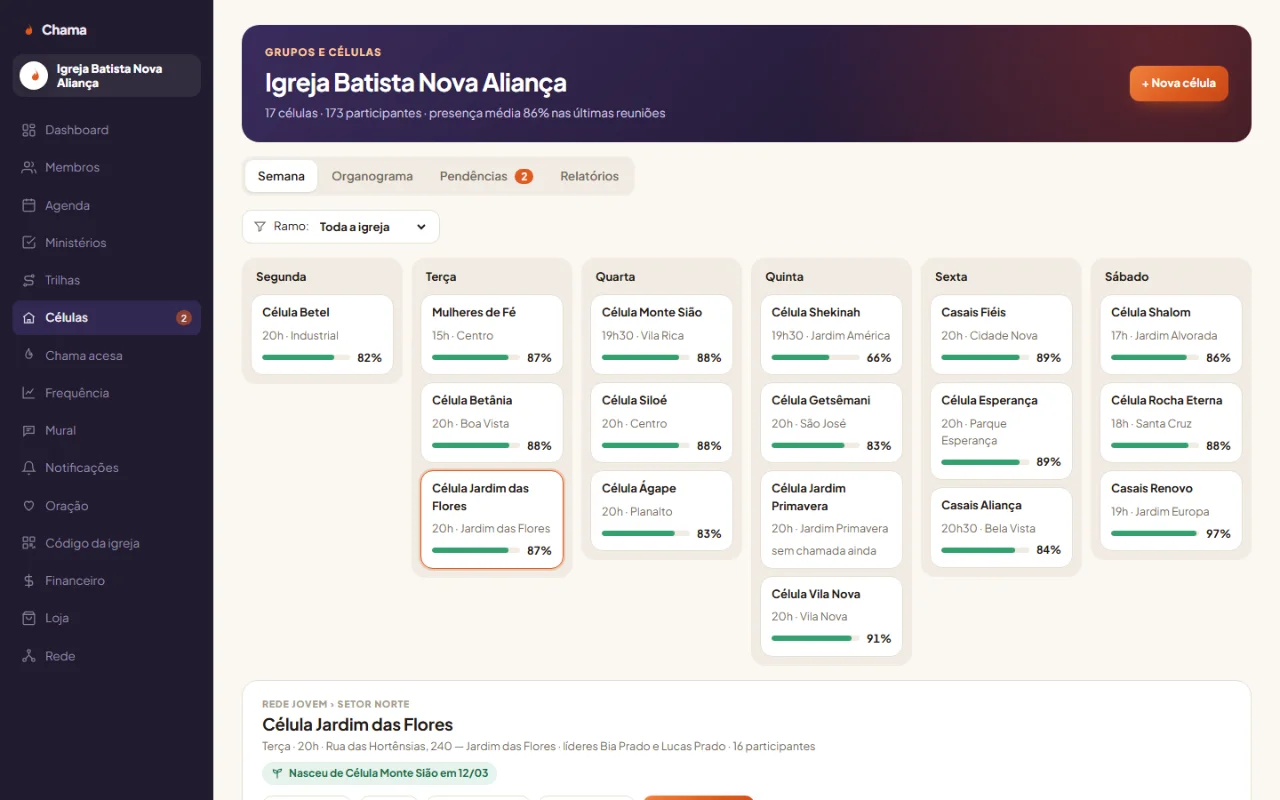Image resolution: width=1280 pixels, height=800 pixels.
Task: Click the '+ Nova célula' button
Action: 1179,83
